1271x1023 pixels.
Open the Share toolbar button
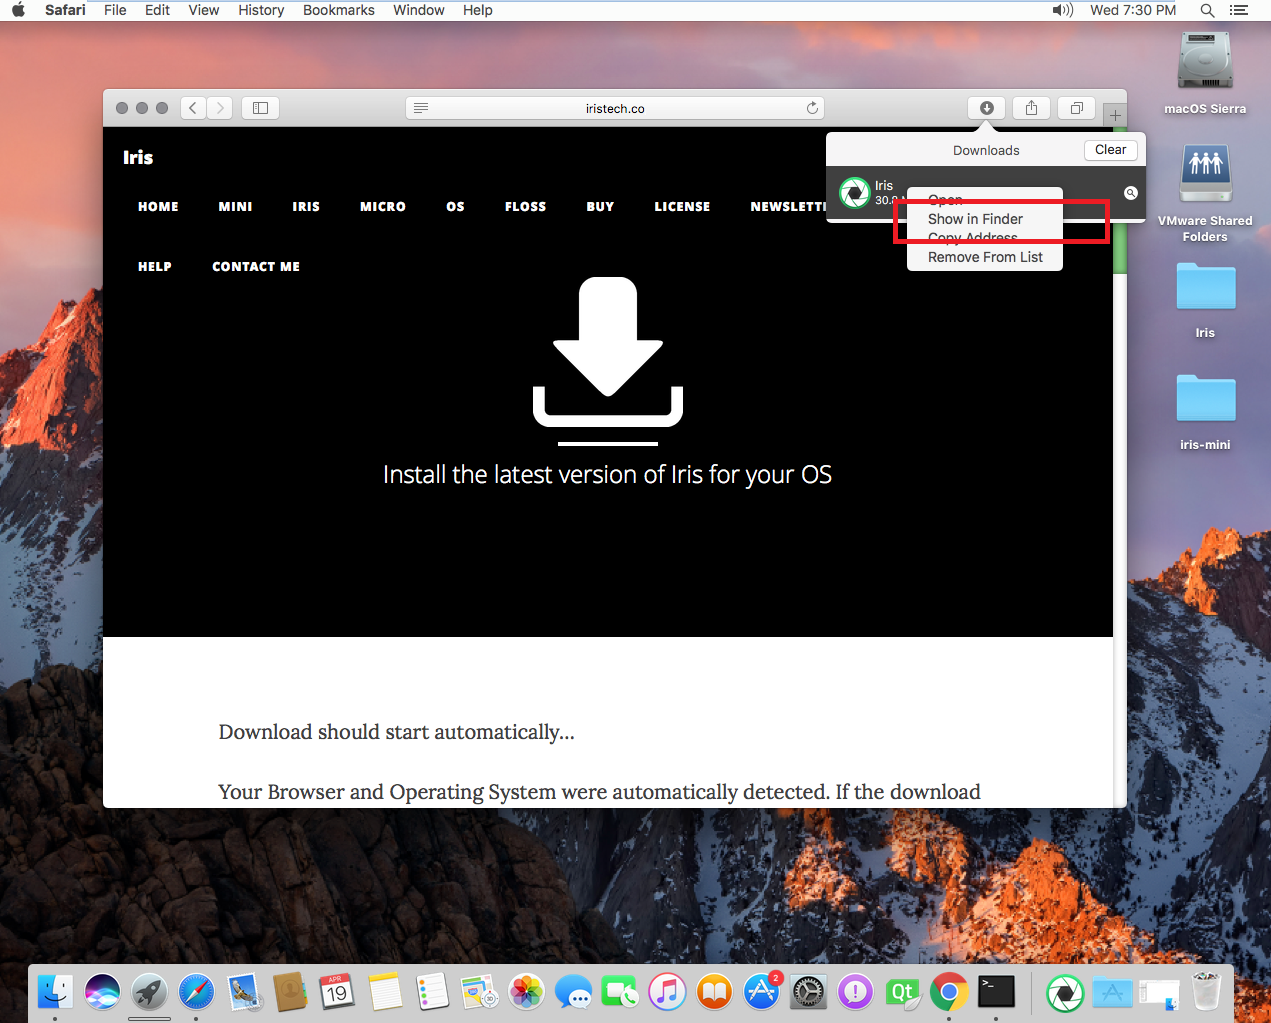1031,108
